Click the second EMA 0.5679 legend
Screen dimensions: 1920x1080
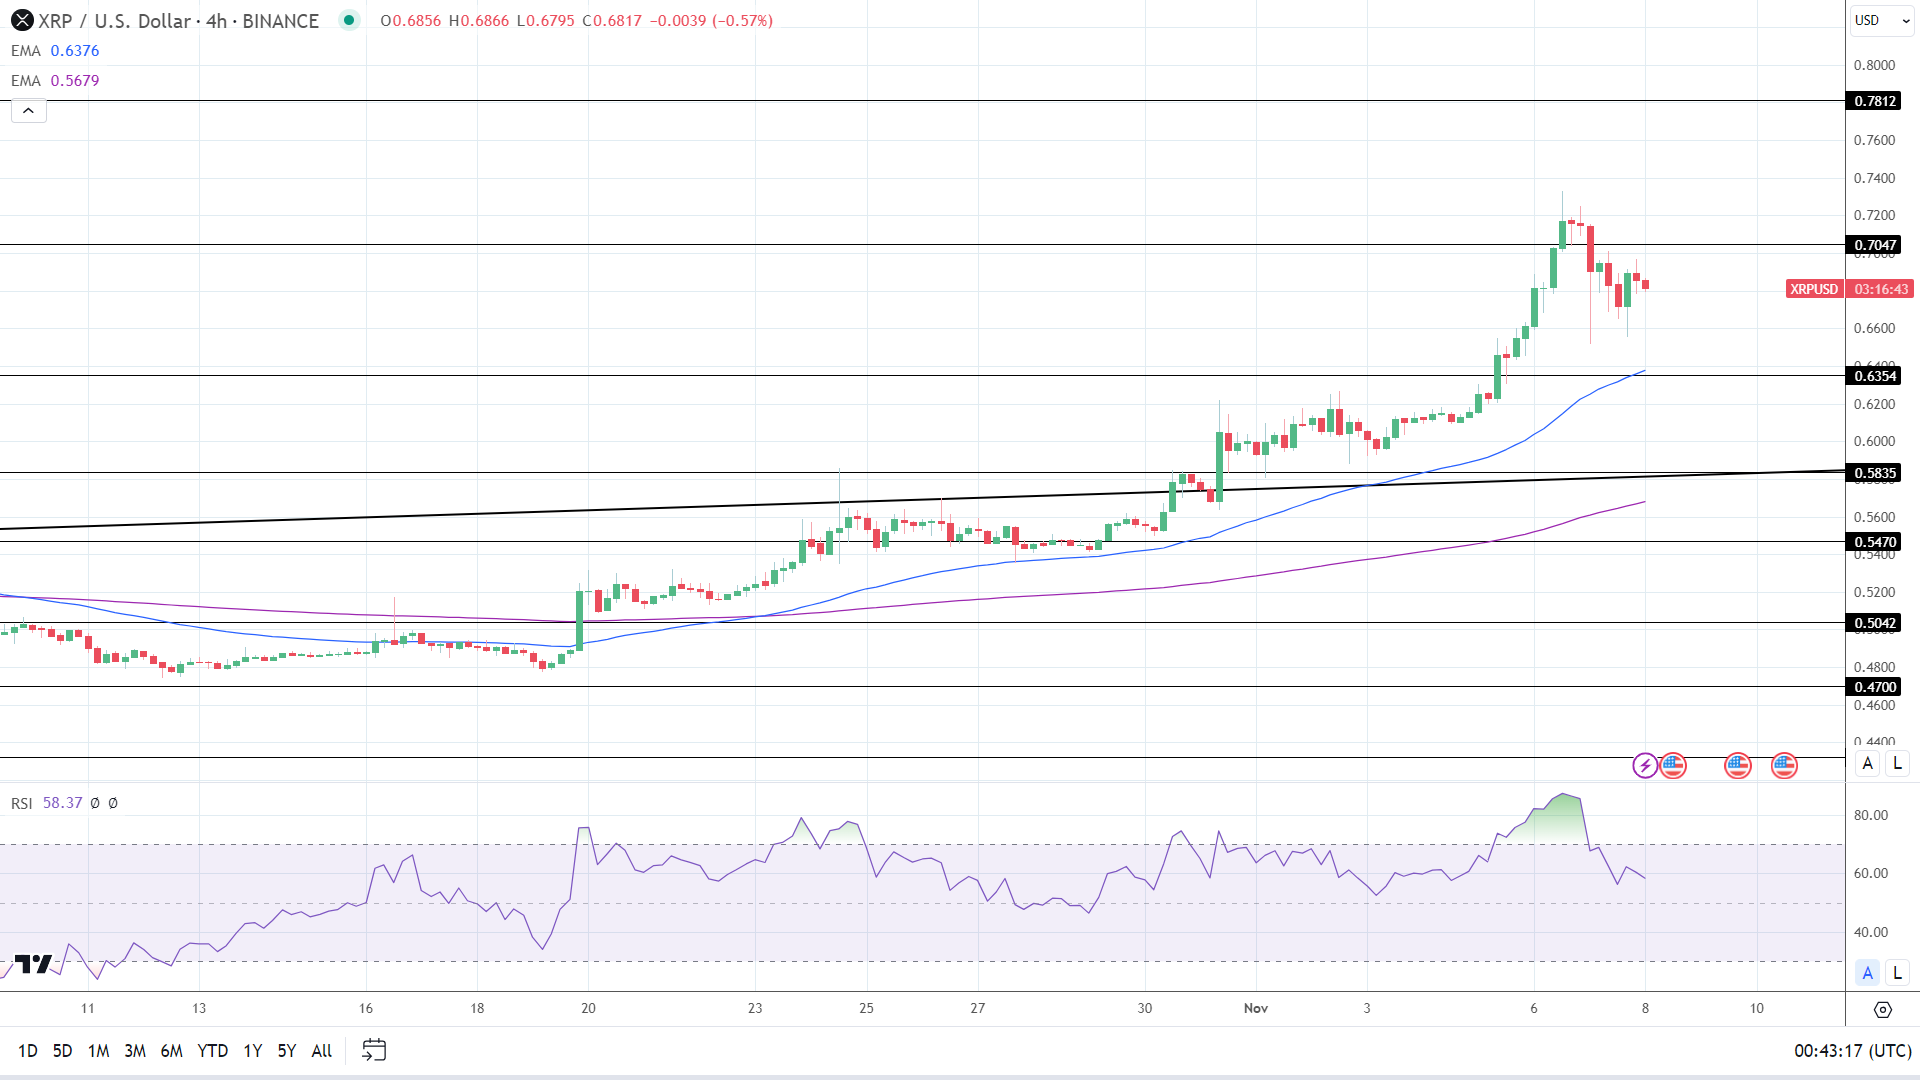point(55,81)
